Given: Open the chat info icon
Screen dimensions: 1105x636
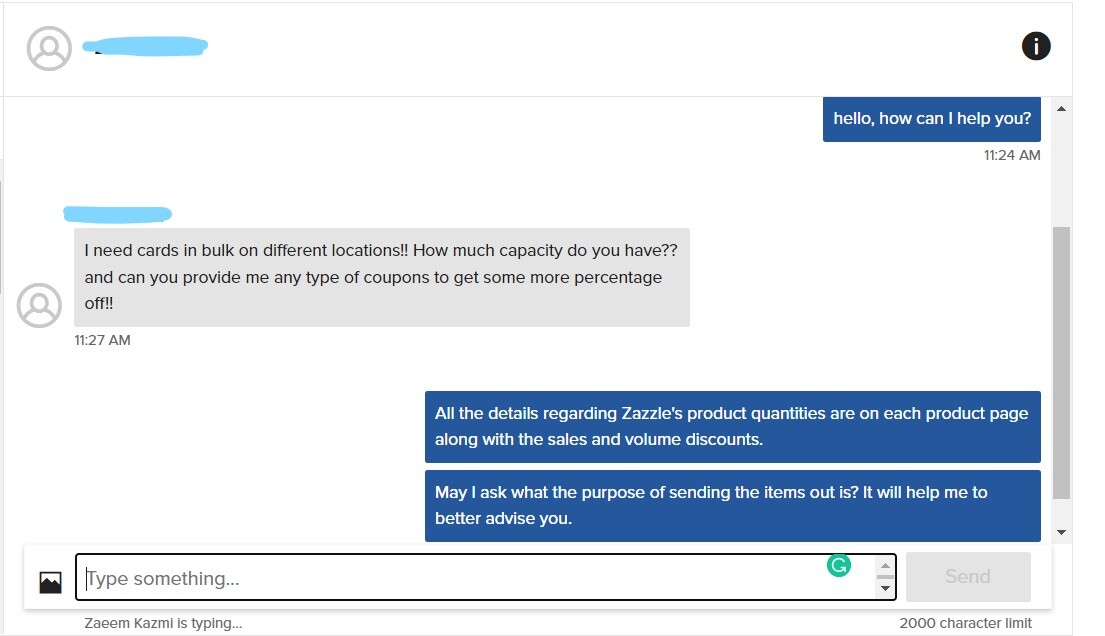Looking at the screenshot, I should (x=1035, y=47).
